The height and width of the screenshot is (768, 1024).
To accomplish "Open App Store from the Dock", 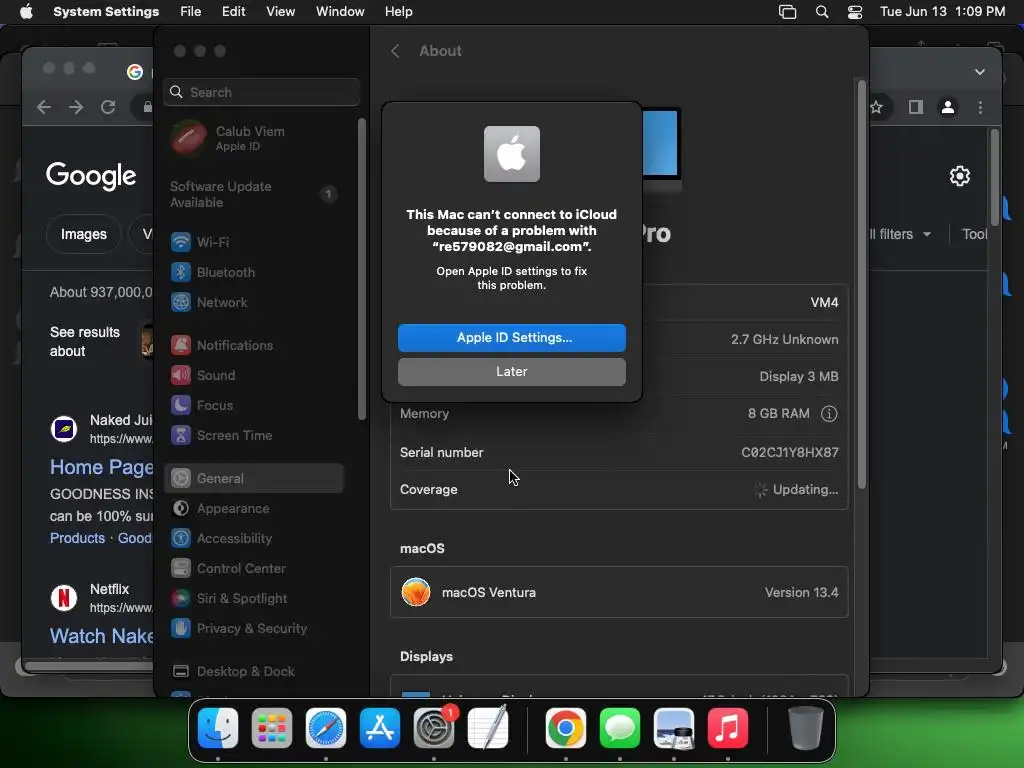I will 379,728.
